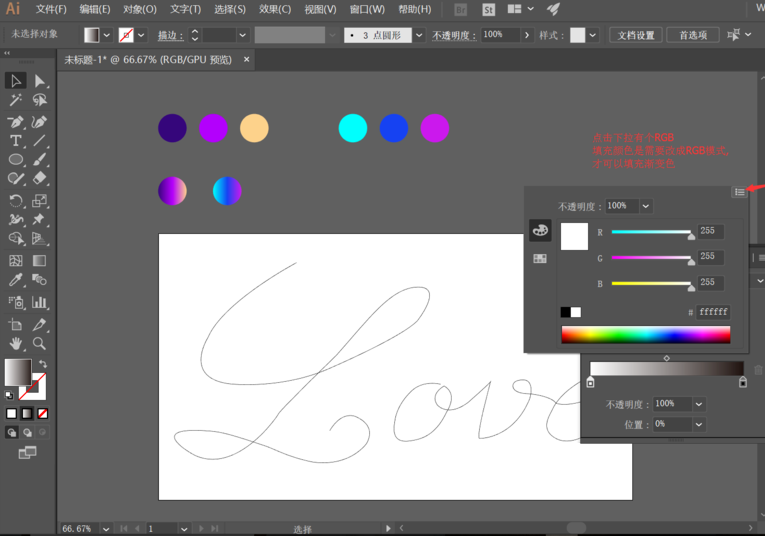Open the 效果(C) menu
The height and width of the screenshot is (536, 765).
click(275, 9)
